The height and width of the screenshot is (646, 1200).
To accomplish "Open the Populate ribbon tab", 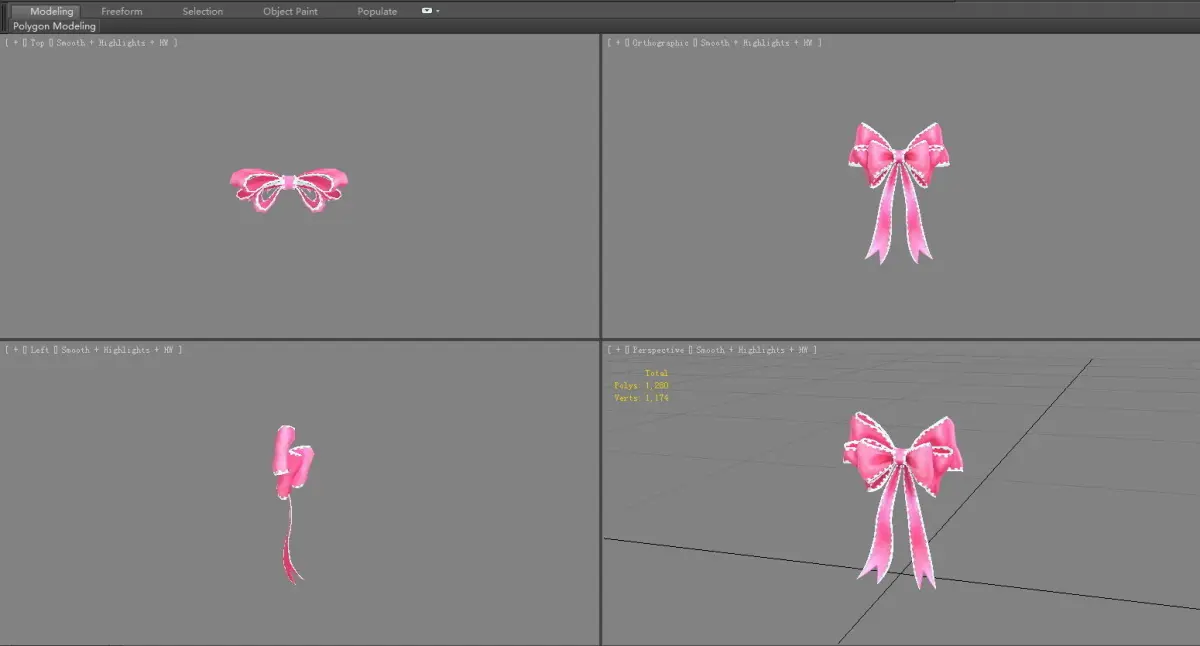I will 377,11.
